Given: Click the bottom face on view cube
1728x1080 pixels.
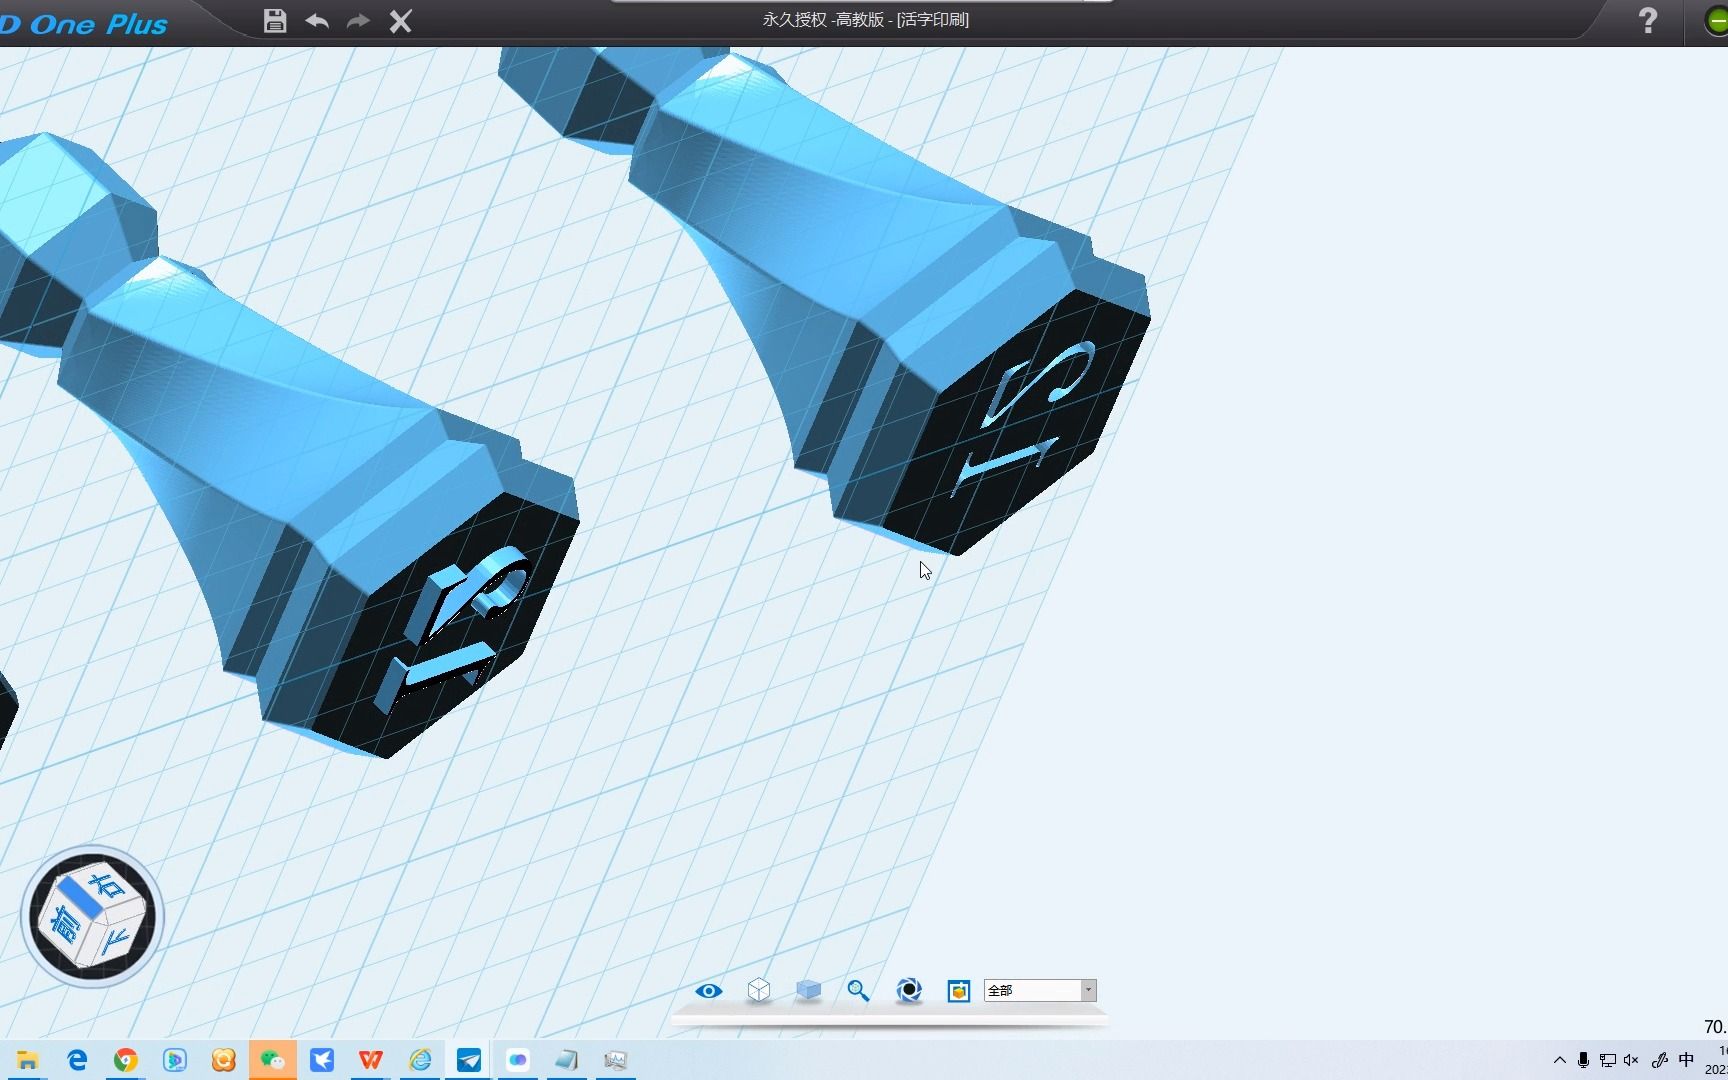Looking at the screenshot, I should click(x=116, y=942).
